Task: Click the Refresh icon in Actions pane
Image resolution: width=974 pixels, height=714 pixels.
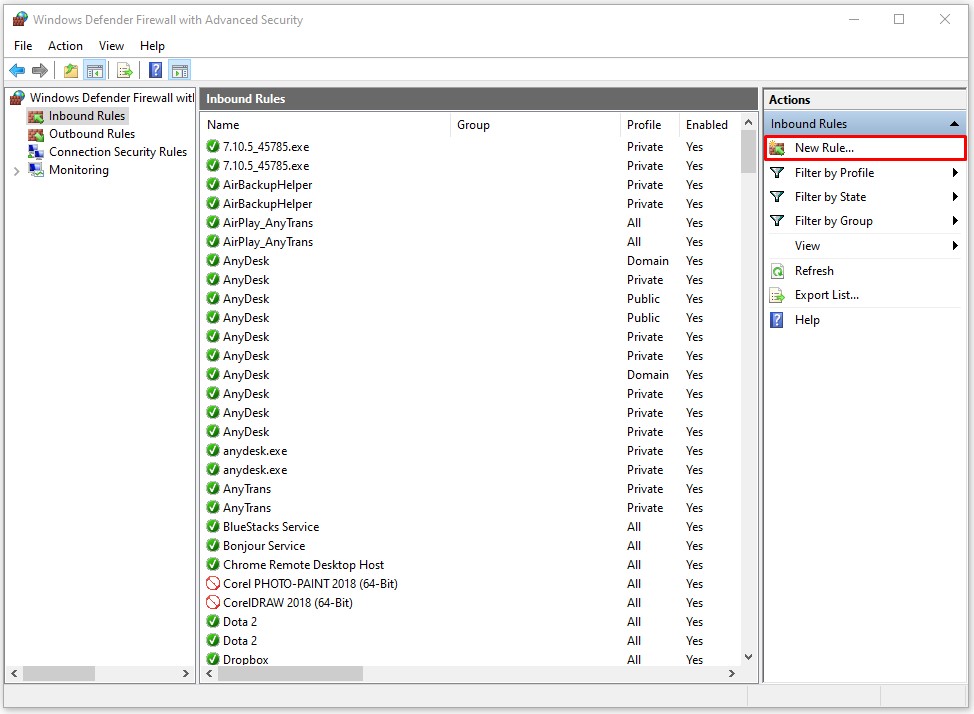Action: [x=777, y=271]
